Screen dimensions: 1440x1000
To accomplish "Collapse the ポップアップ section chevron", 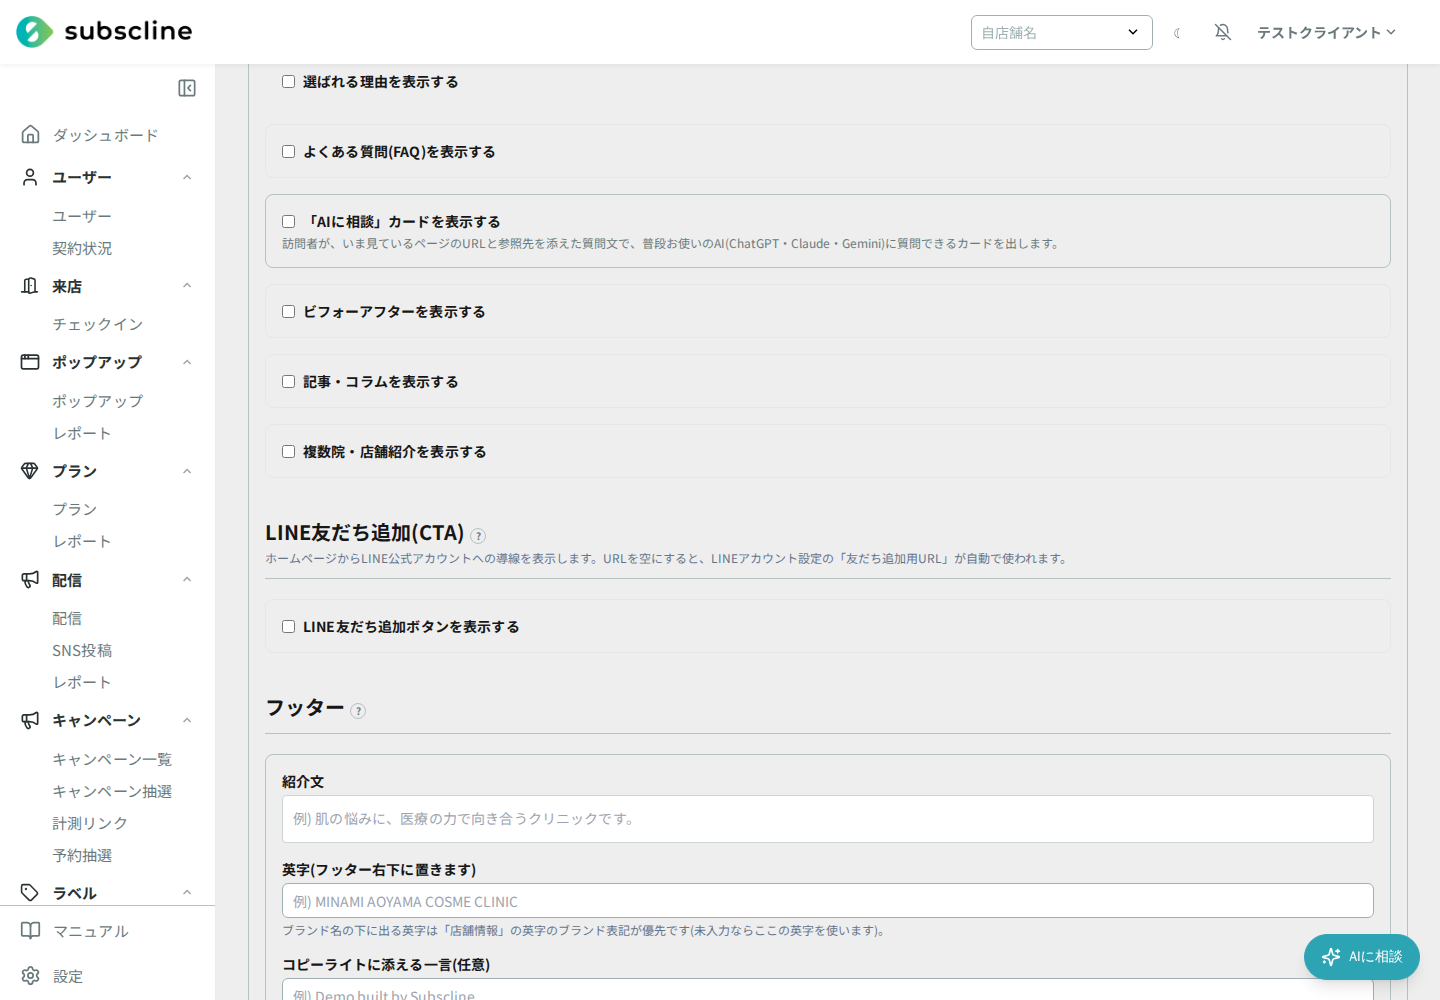I will coord(187,362).
